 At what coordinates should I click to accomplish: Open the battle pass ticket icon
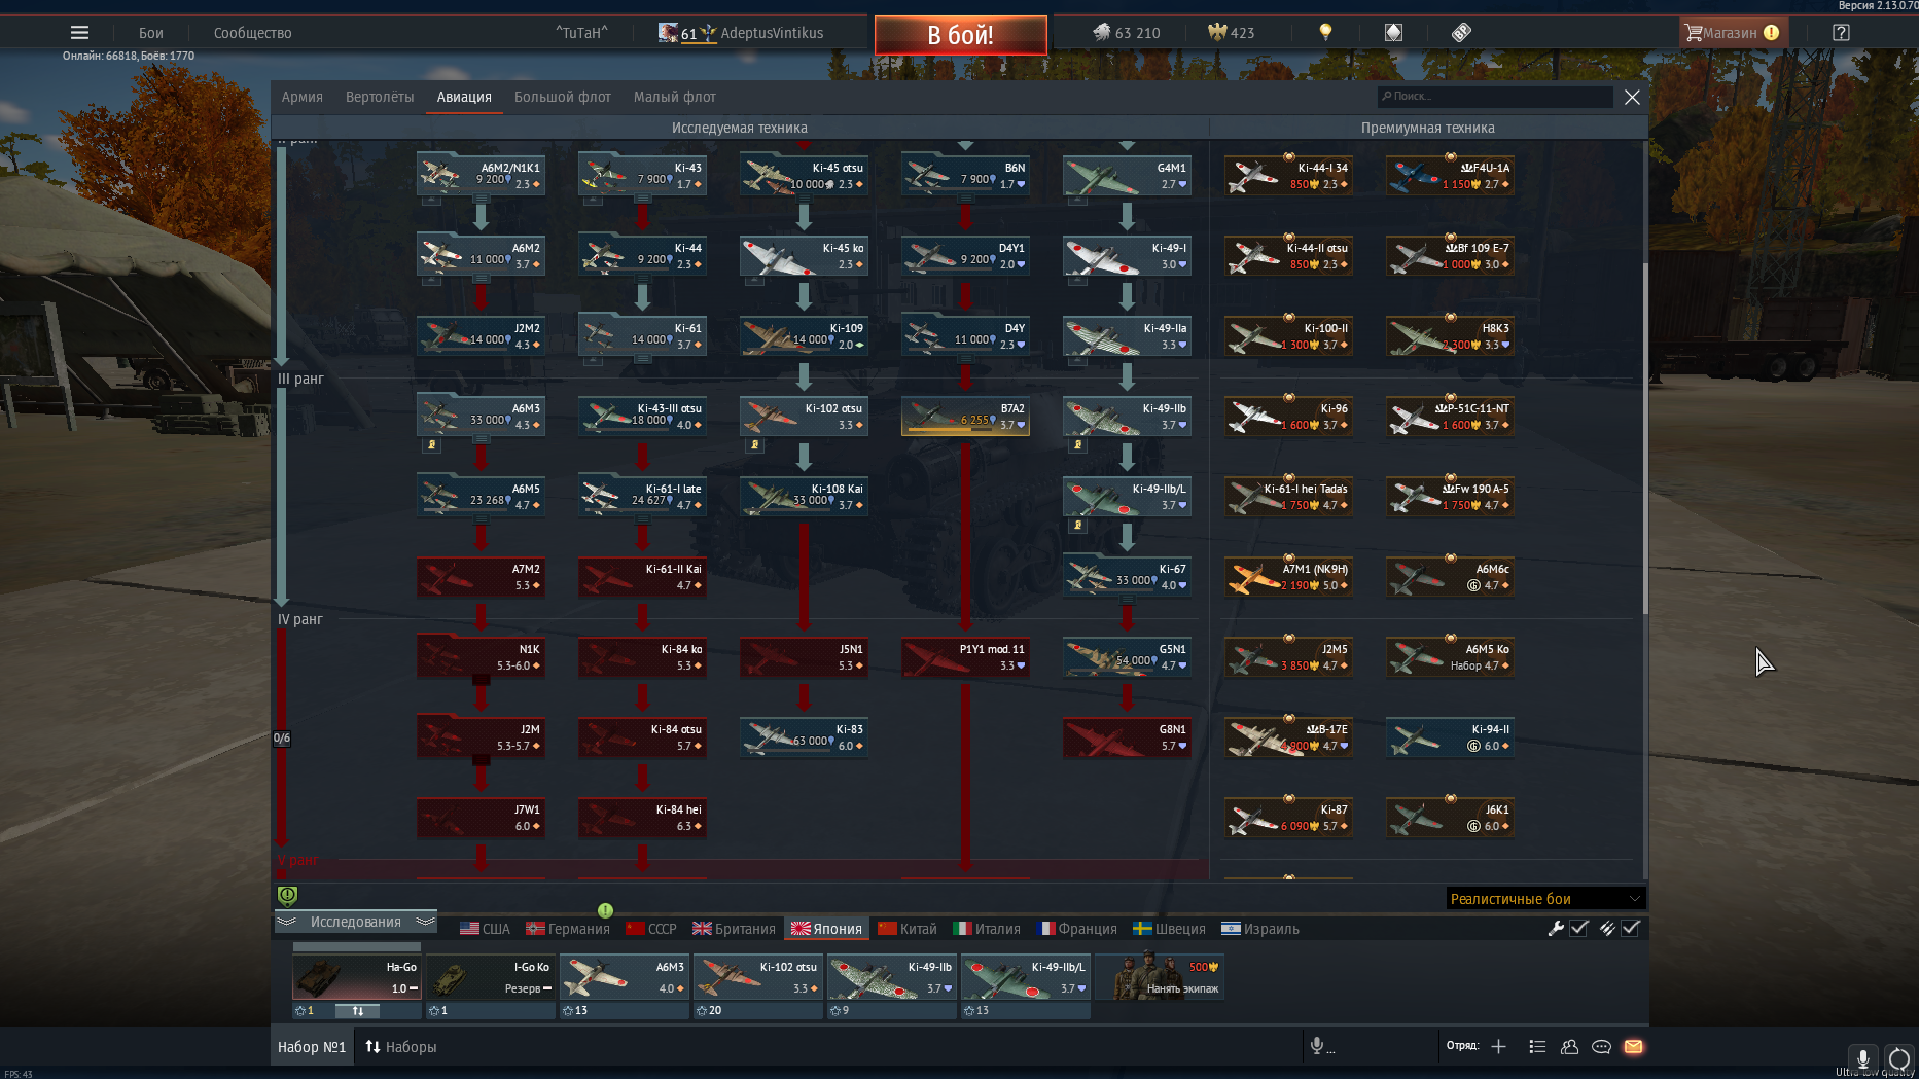click(1461, 33)
